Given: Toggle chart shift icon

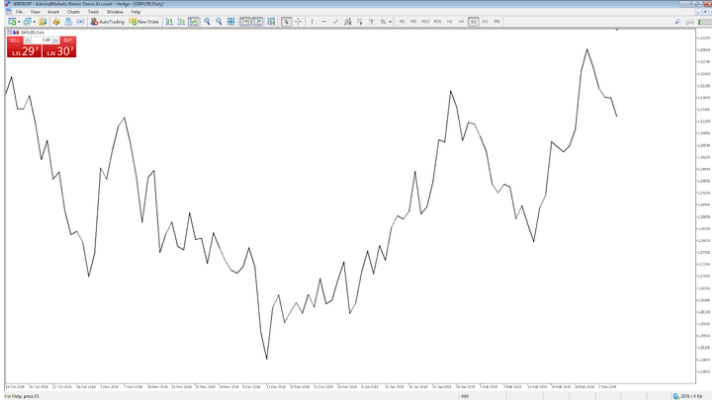Looking at the screenshot, I should click(x=257, y=22).
